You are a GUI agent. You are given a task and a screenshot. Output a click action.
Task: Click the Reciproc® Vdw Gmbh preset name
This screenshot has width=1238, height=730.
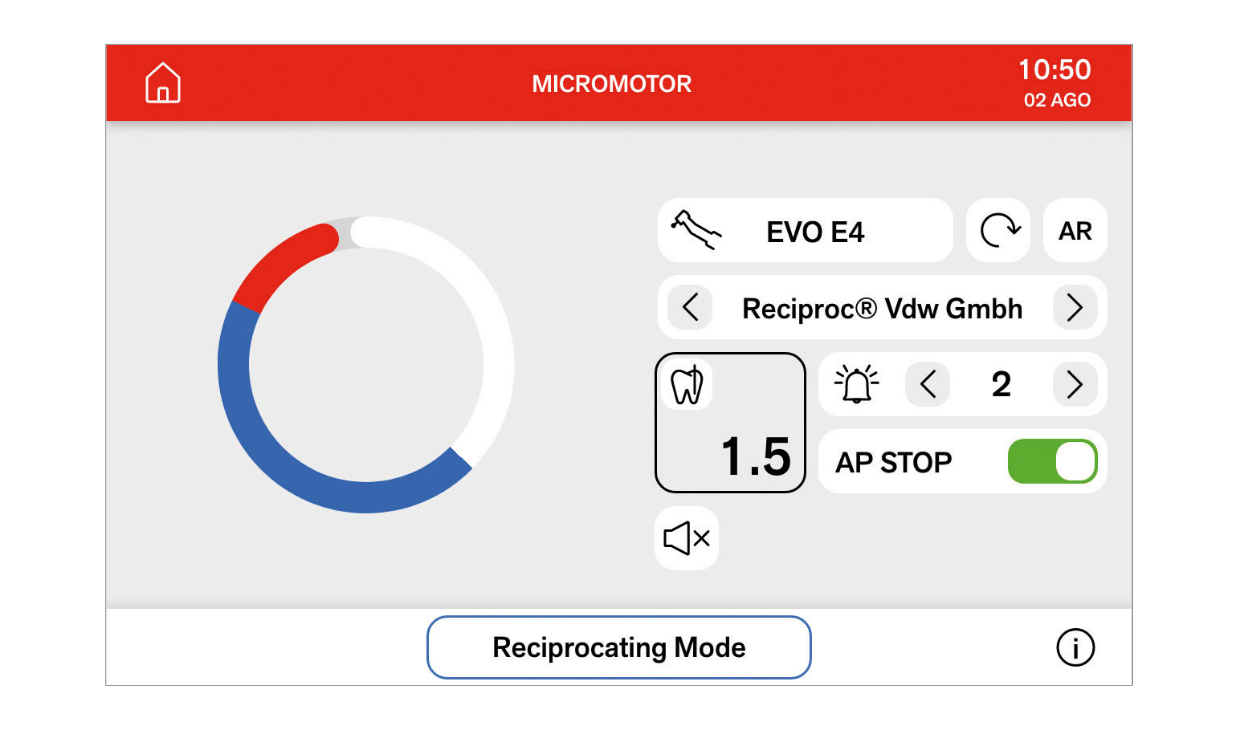click(882, 309)
